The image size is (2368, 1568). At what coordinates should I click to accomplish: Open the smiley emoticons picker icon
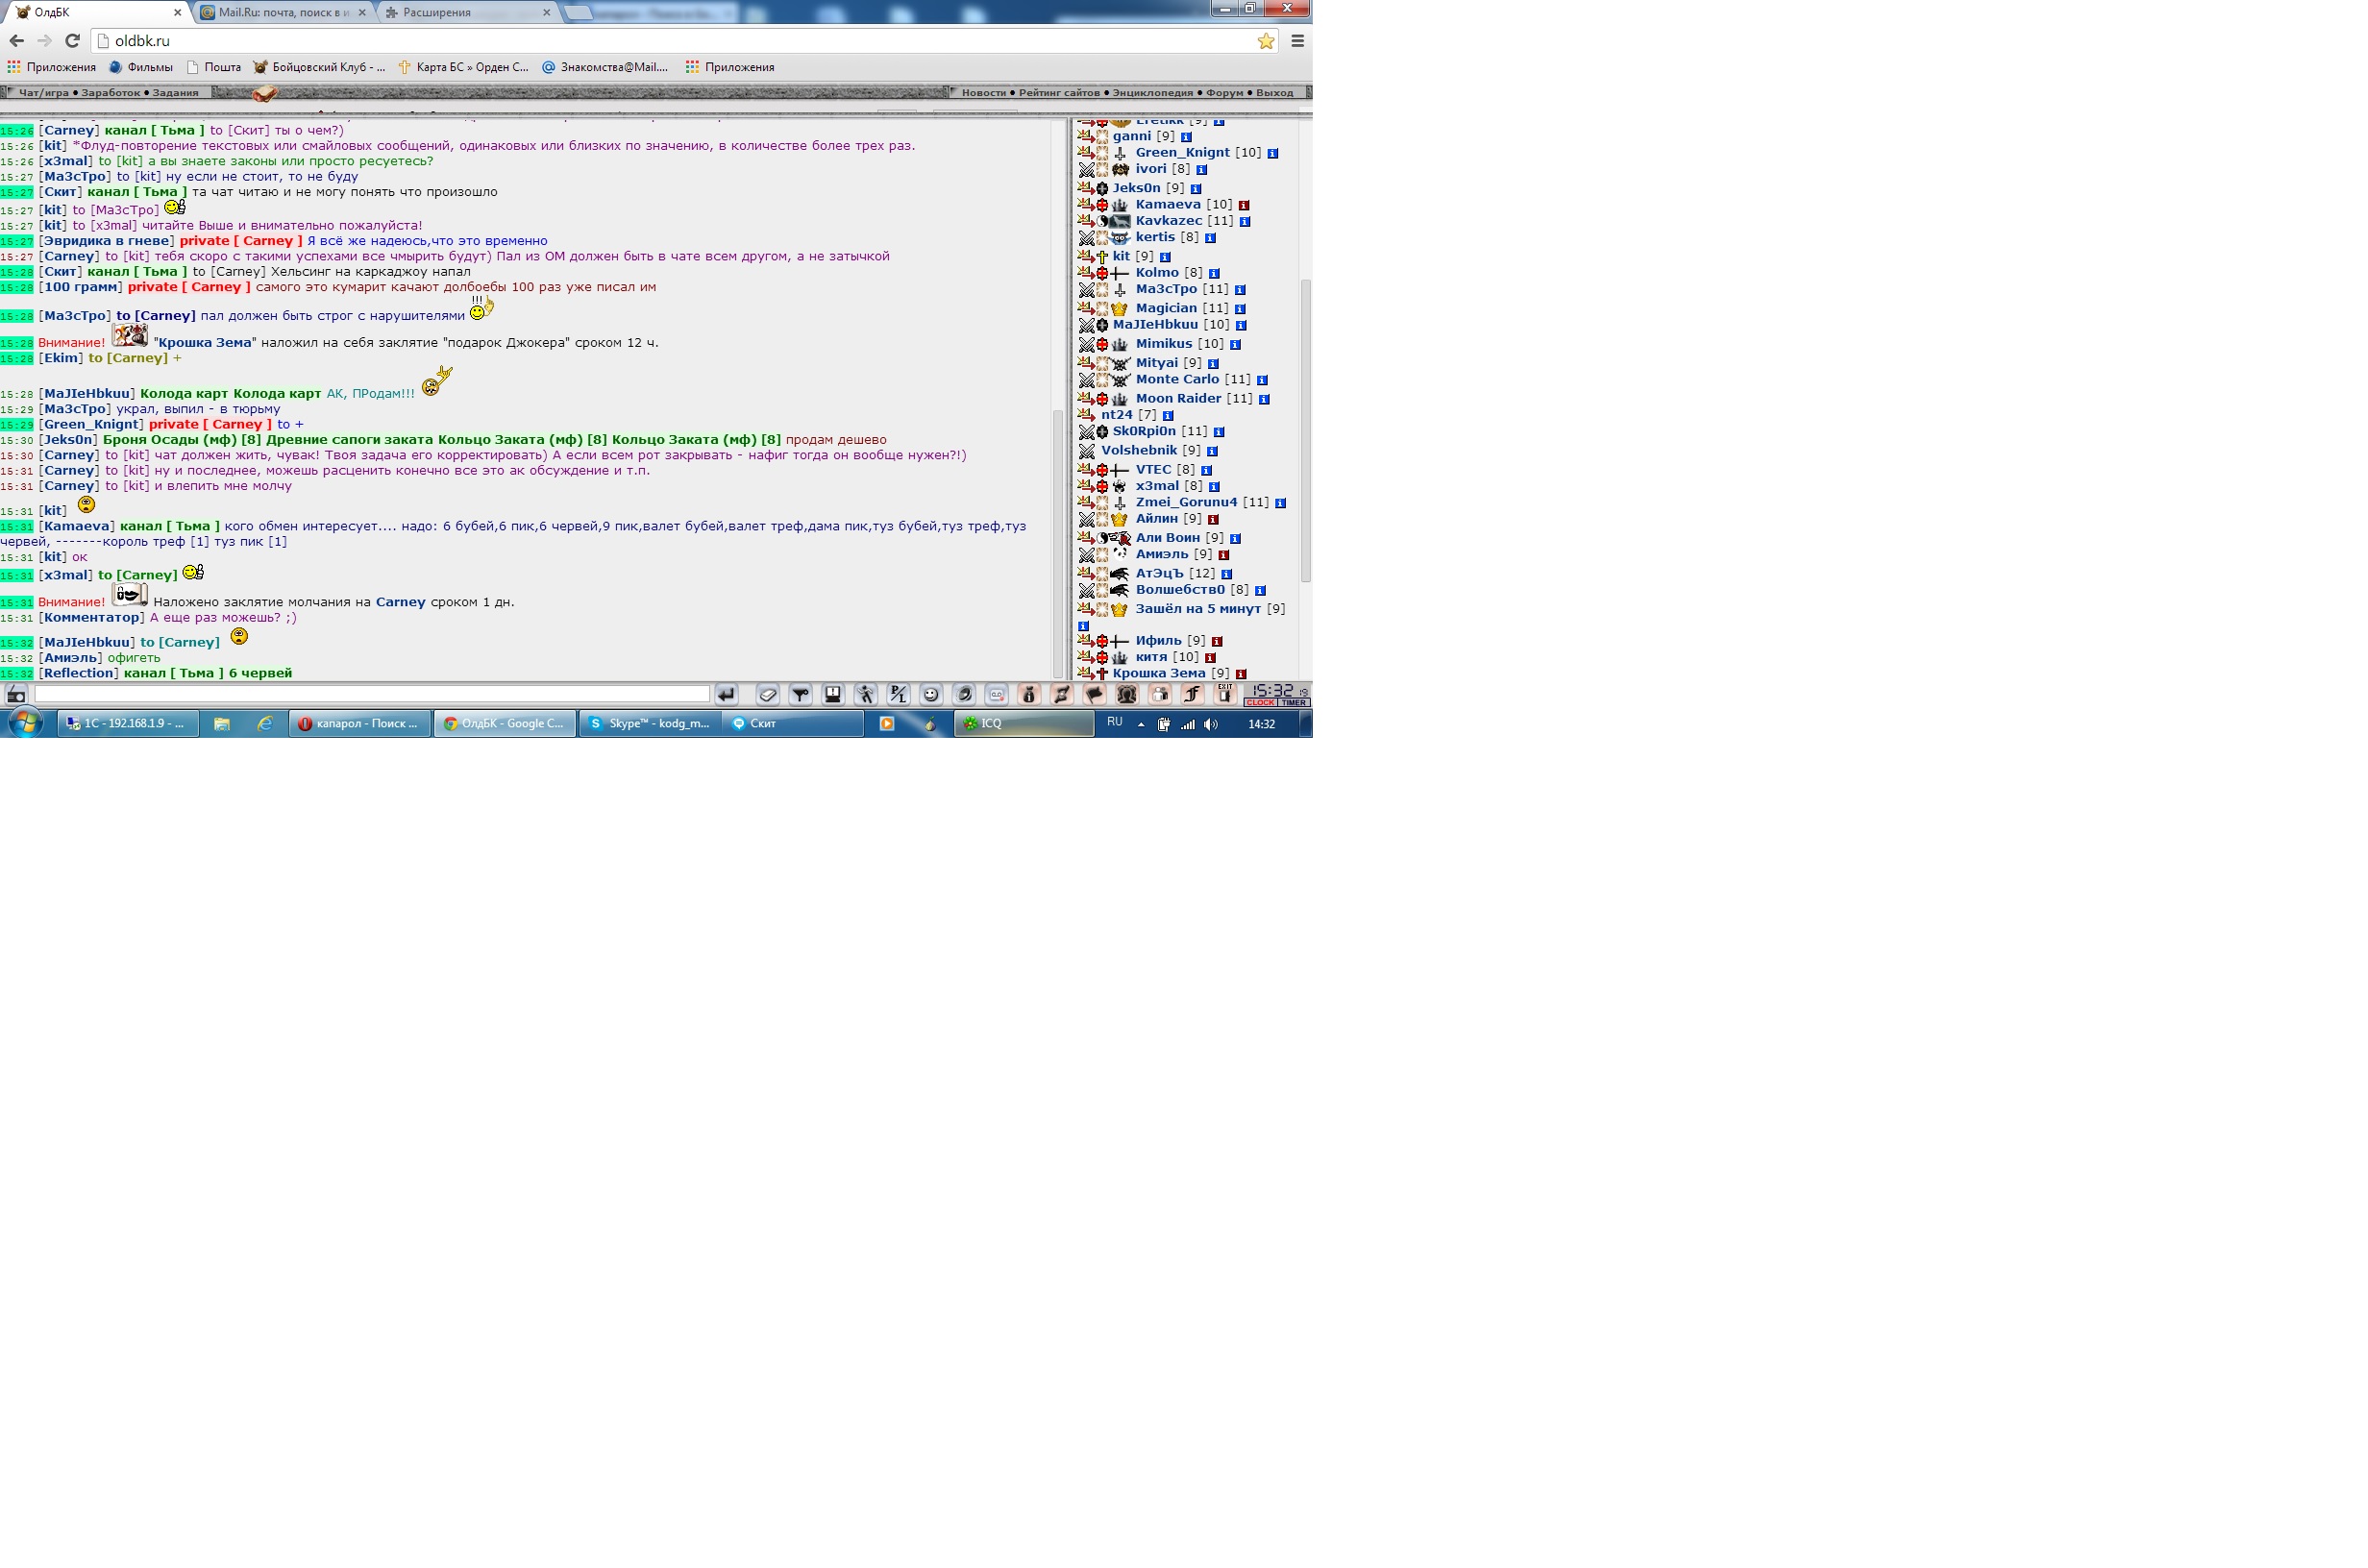931,694
